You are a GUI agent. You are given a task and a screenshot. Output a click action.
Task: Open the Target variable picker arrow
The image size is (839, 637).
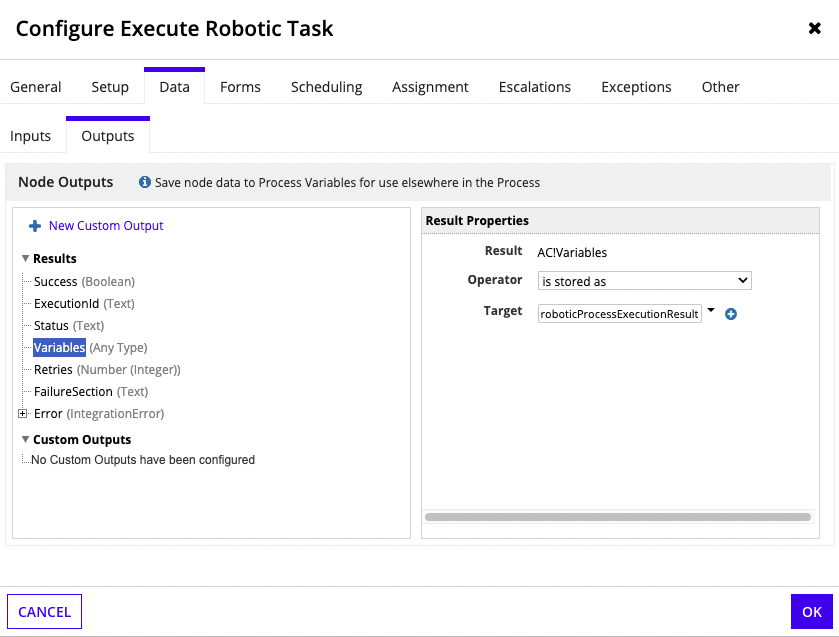(x=711, y=311)
